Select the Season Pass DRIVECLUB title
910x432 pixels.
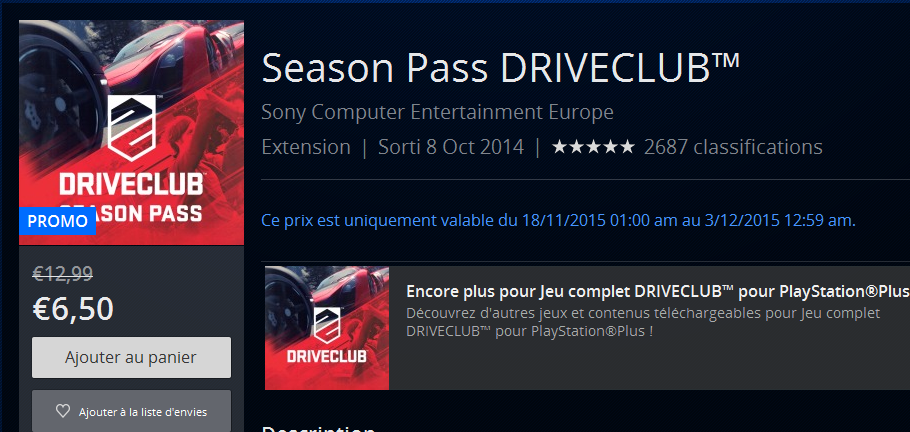click(x=501, y=69)
